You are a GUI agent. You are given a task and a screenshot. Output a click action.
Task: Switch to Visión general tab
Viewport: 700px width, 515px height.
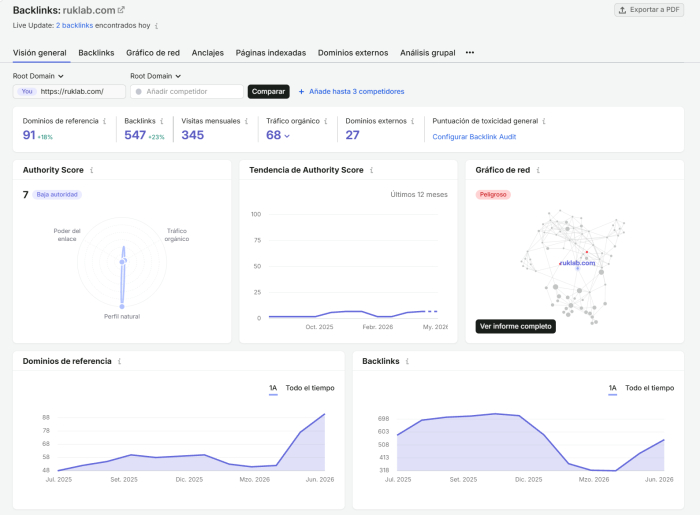tap(40, 53)
